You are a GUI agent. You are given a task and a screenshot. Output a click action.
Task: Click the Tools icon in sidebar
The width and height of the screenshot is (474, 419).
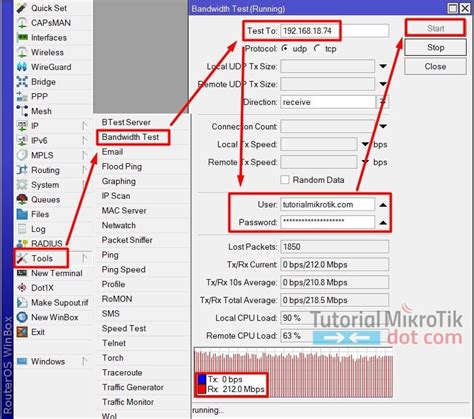(x=22, y=258)
